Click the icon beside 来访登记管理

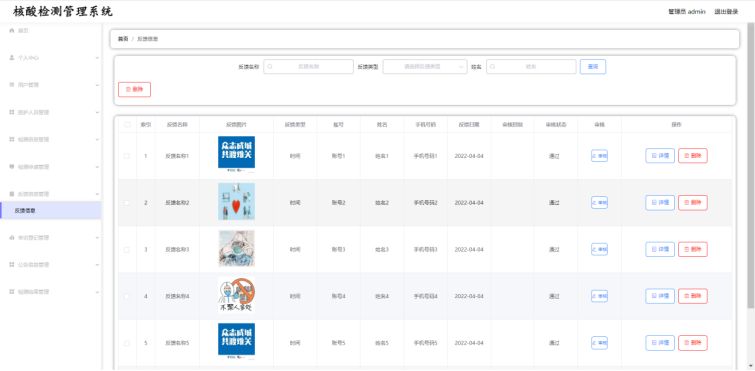coord(12,238)
